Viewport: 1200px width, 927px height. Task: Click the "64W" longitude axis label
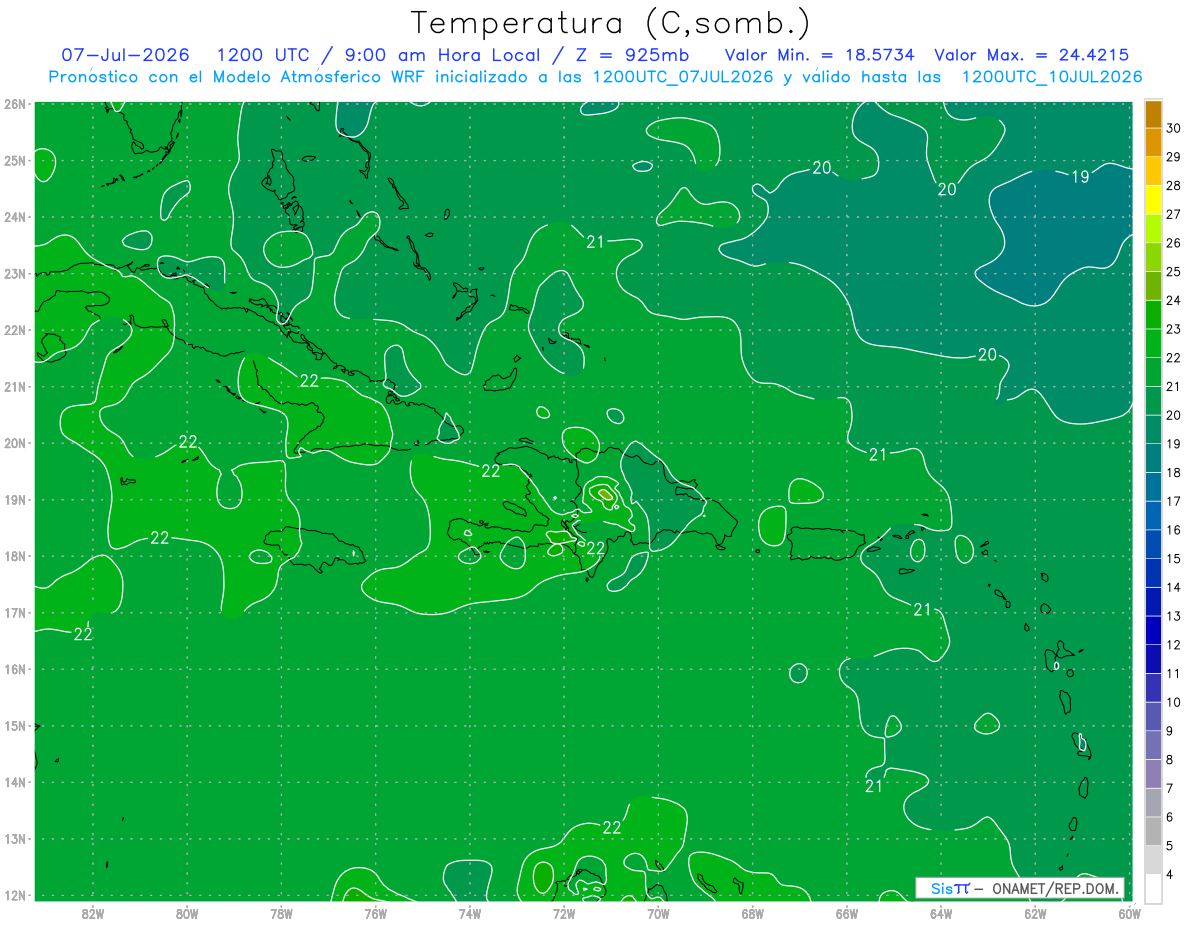941,913
